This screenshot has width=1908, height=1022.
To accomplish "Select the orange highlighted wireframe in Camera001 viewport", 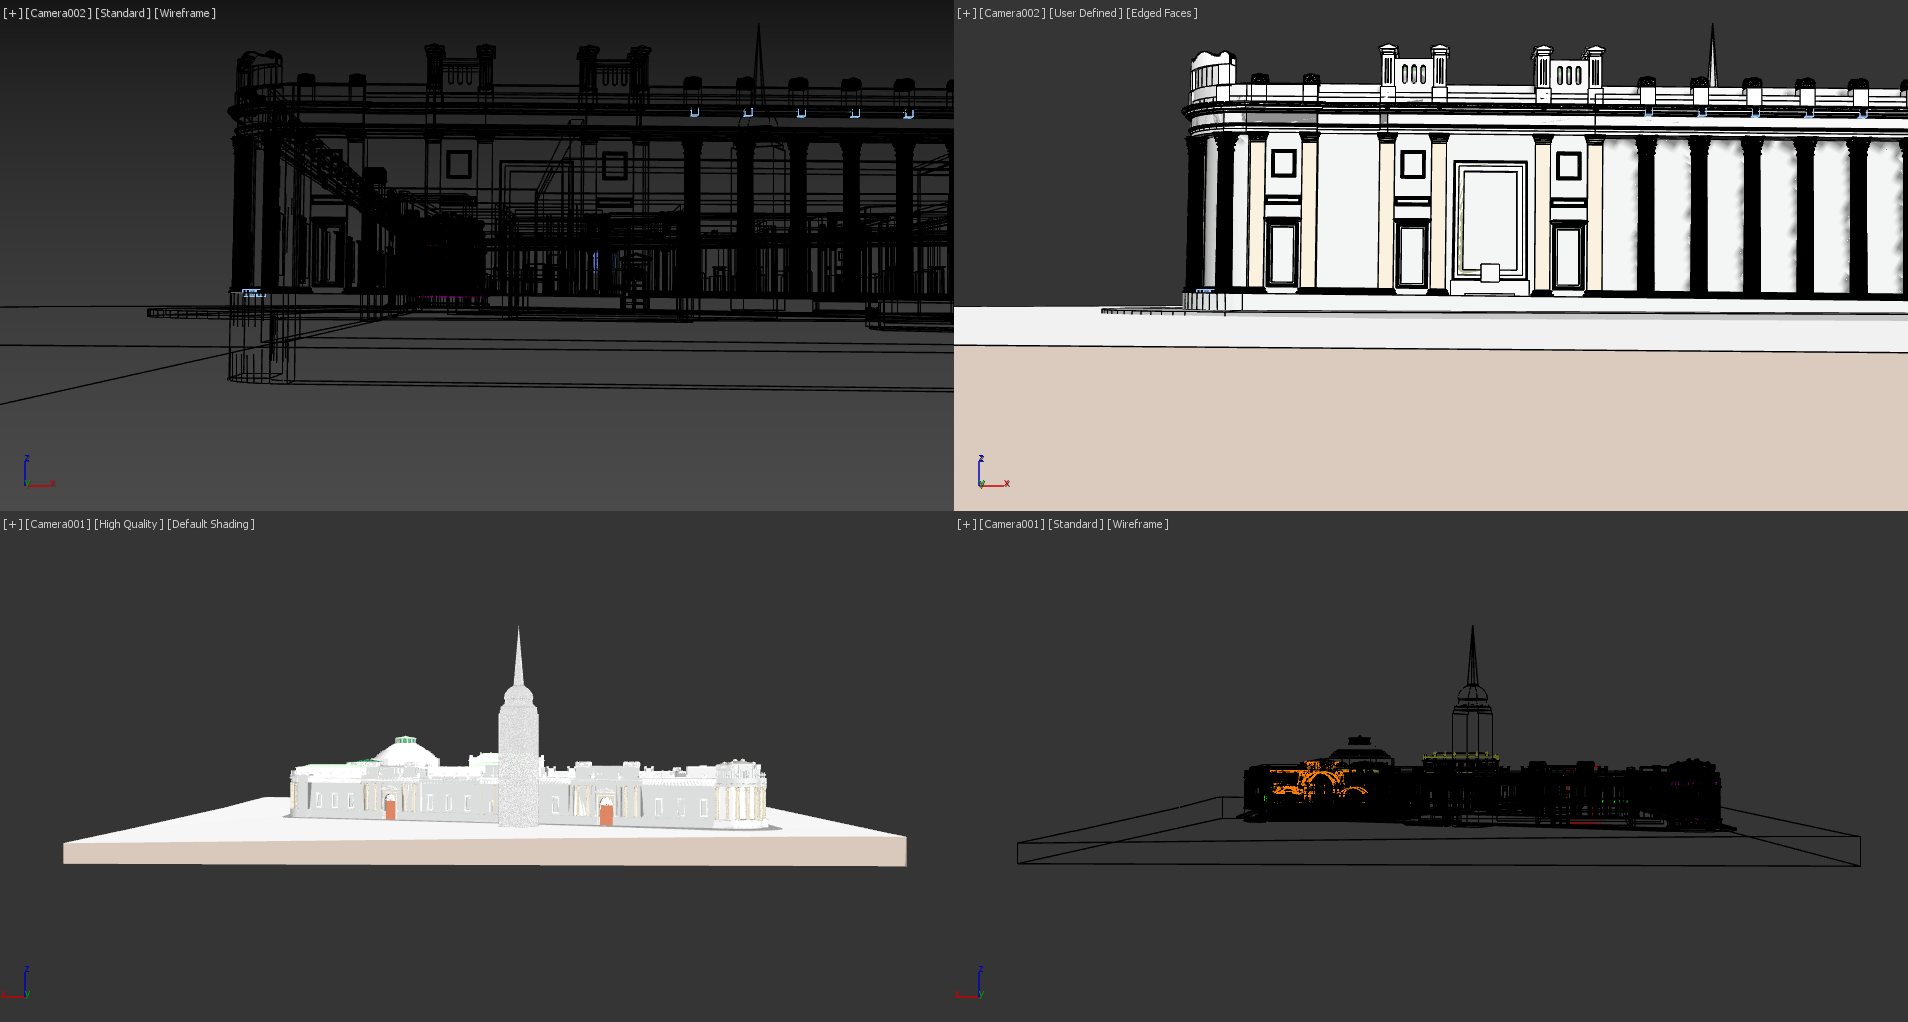I will tap(1310, 780).
